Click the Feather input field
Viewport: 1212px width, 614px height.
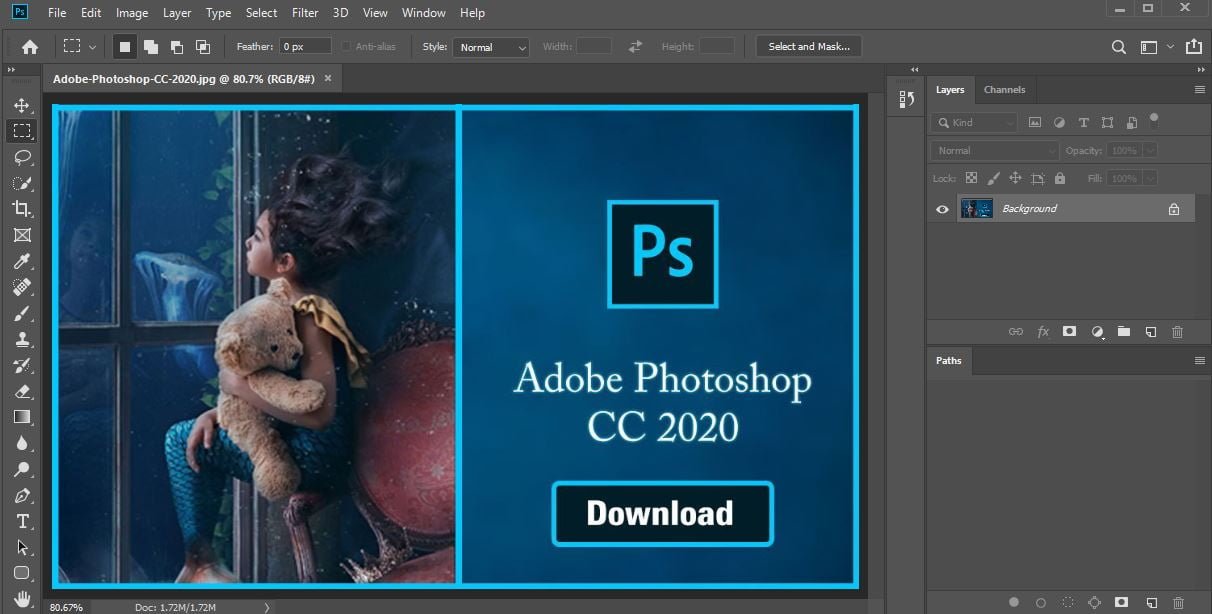(x=305, y=47)
